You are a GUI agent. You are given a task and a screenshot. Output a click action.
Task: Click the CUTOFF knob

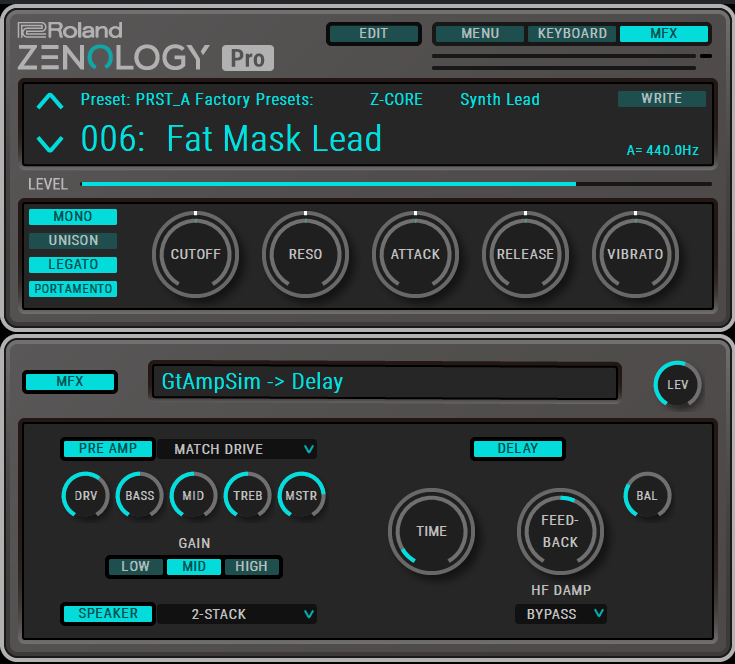tap(195, 254)
